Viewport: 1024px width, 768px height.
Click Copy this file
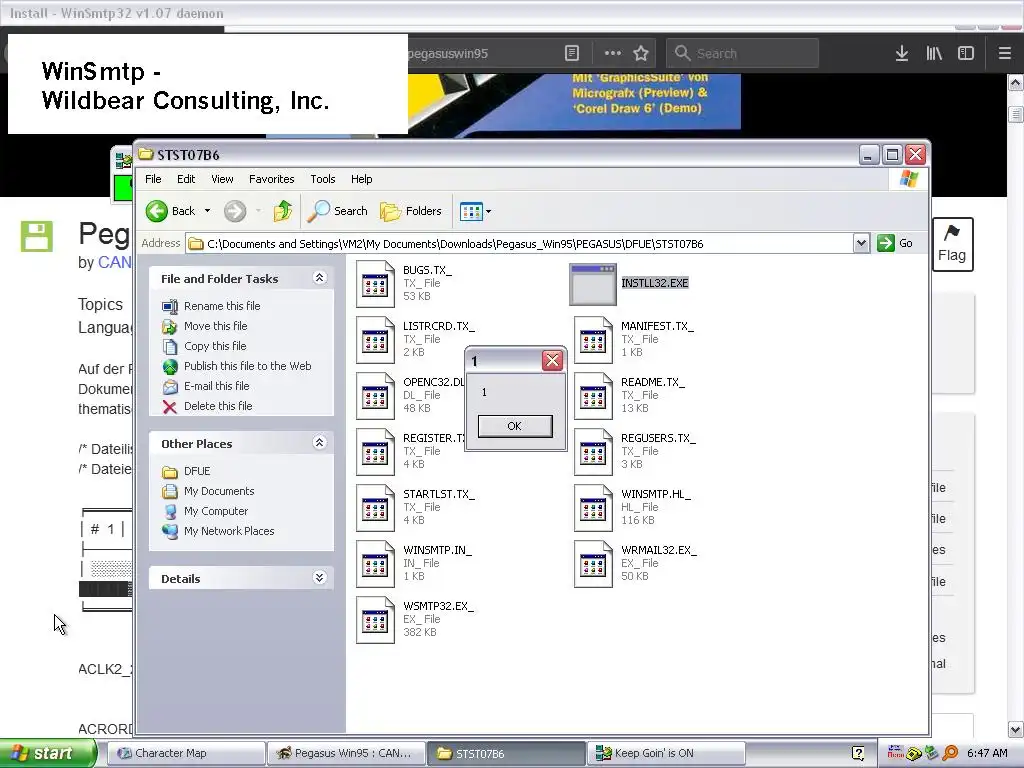[215, 346]
